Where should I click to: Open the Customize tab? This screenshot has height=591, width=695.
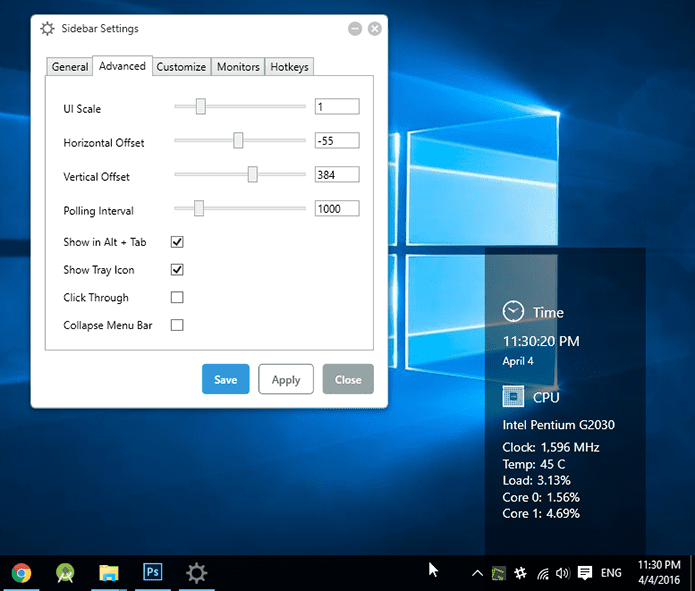pyautogui.click(x=181, y=67)
